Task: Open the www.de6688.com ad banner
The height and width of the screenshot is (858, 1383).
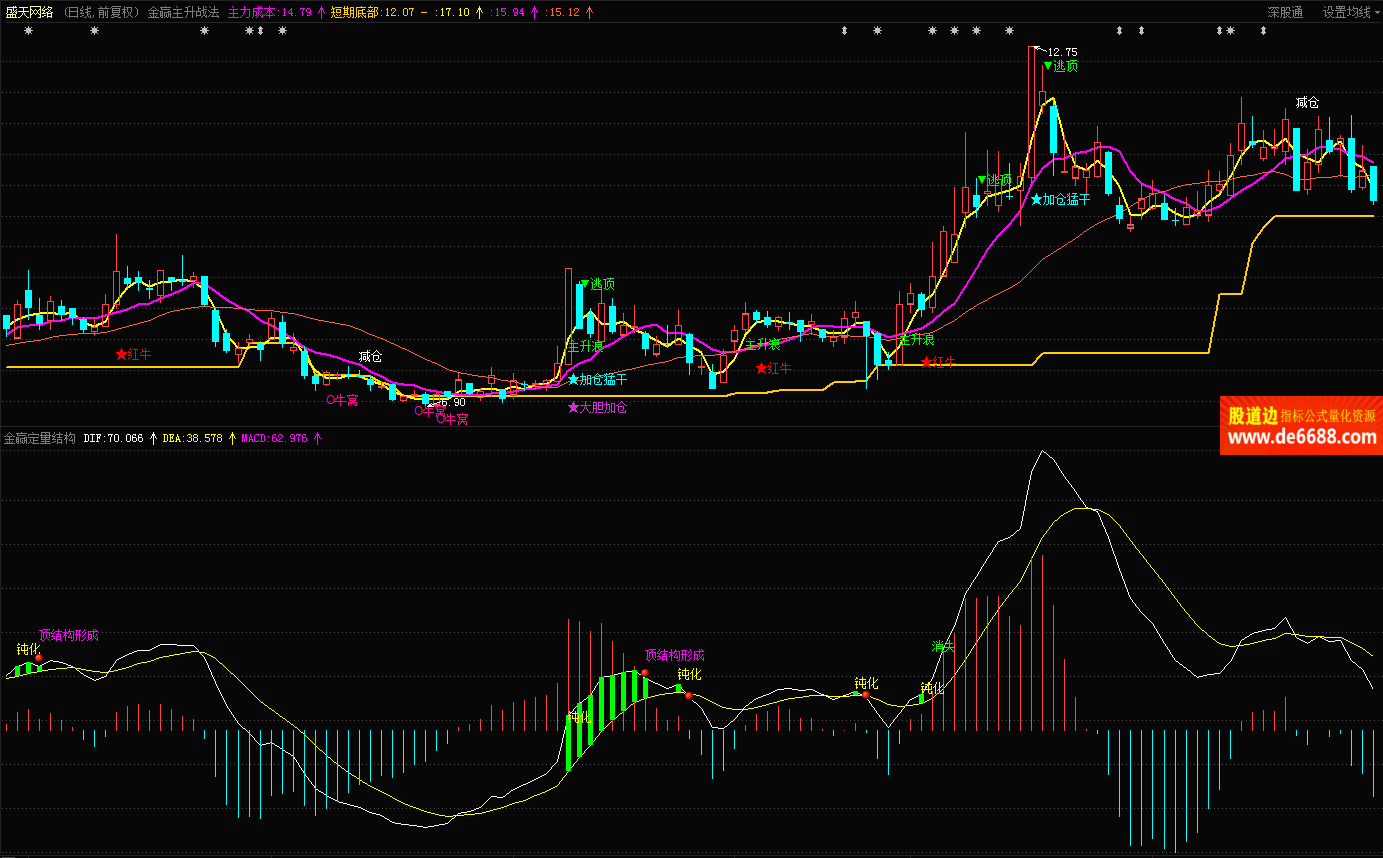Action: 1301,425
